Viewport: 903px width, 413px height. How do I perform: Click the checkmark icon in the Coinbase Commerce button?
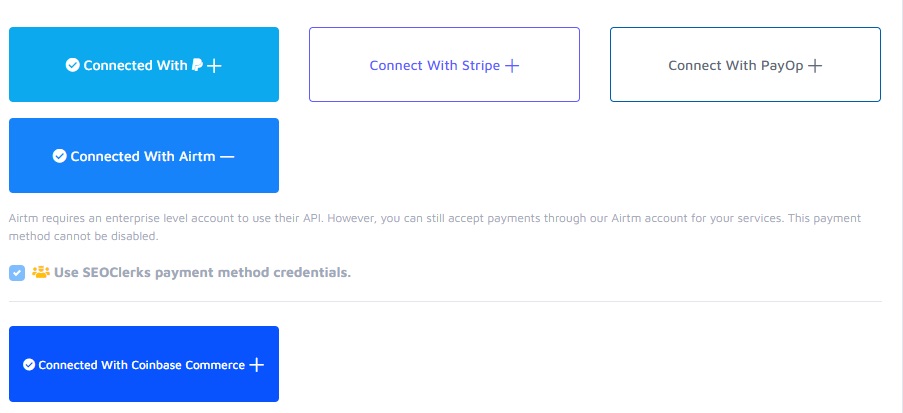(29, 365)
